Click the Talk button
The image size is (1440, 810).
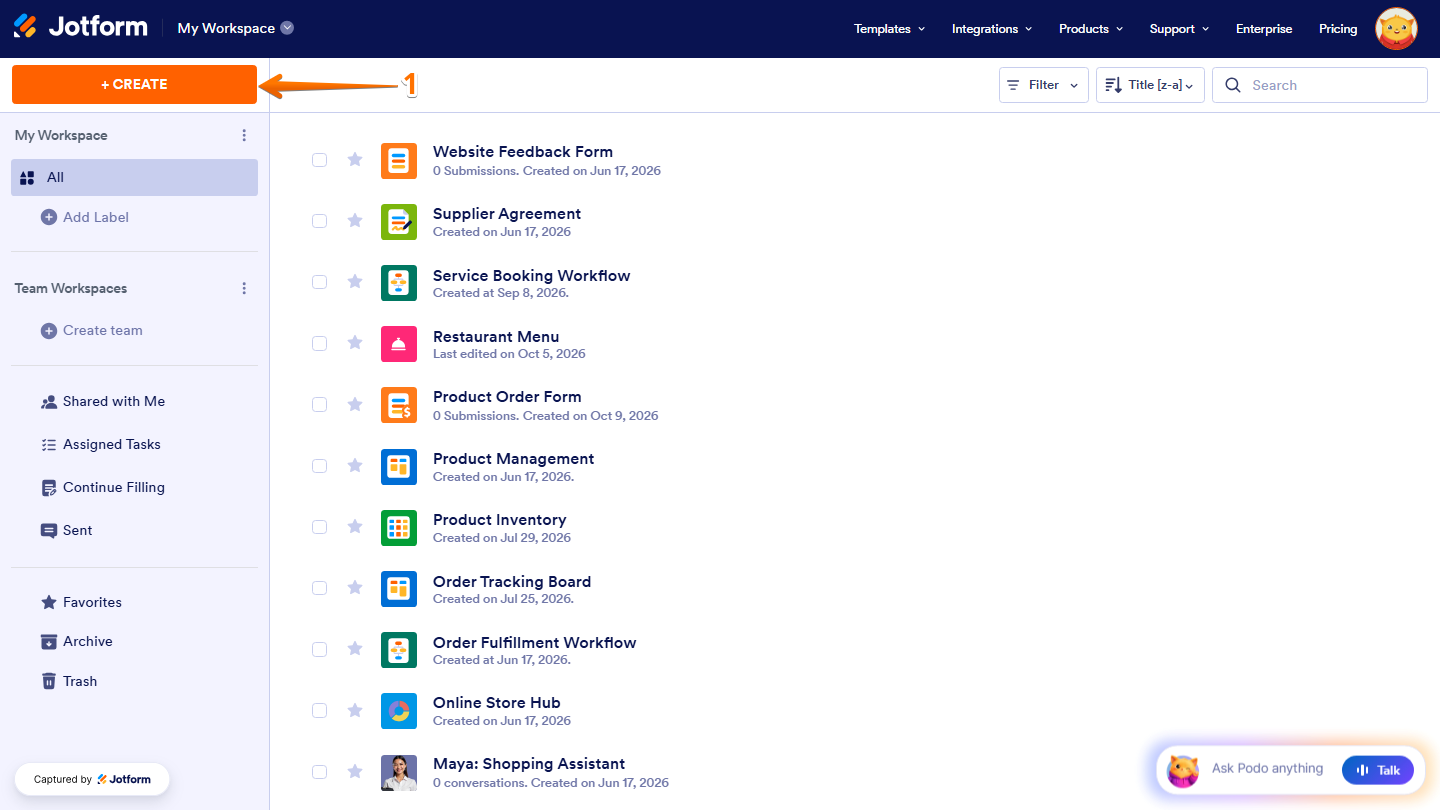click(x=1378, y=770)
